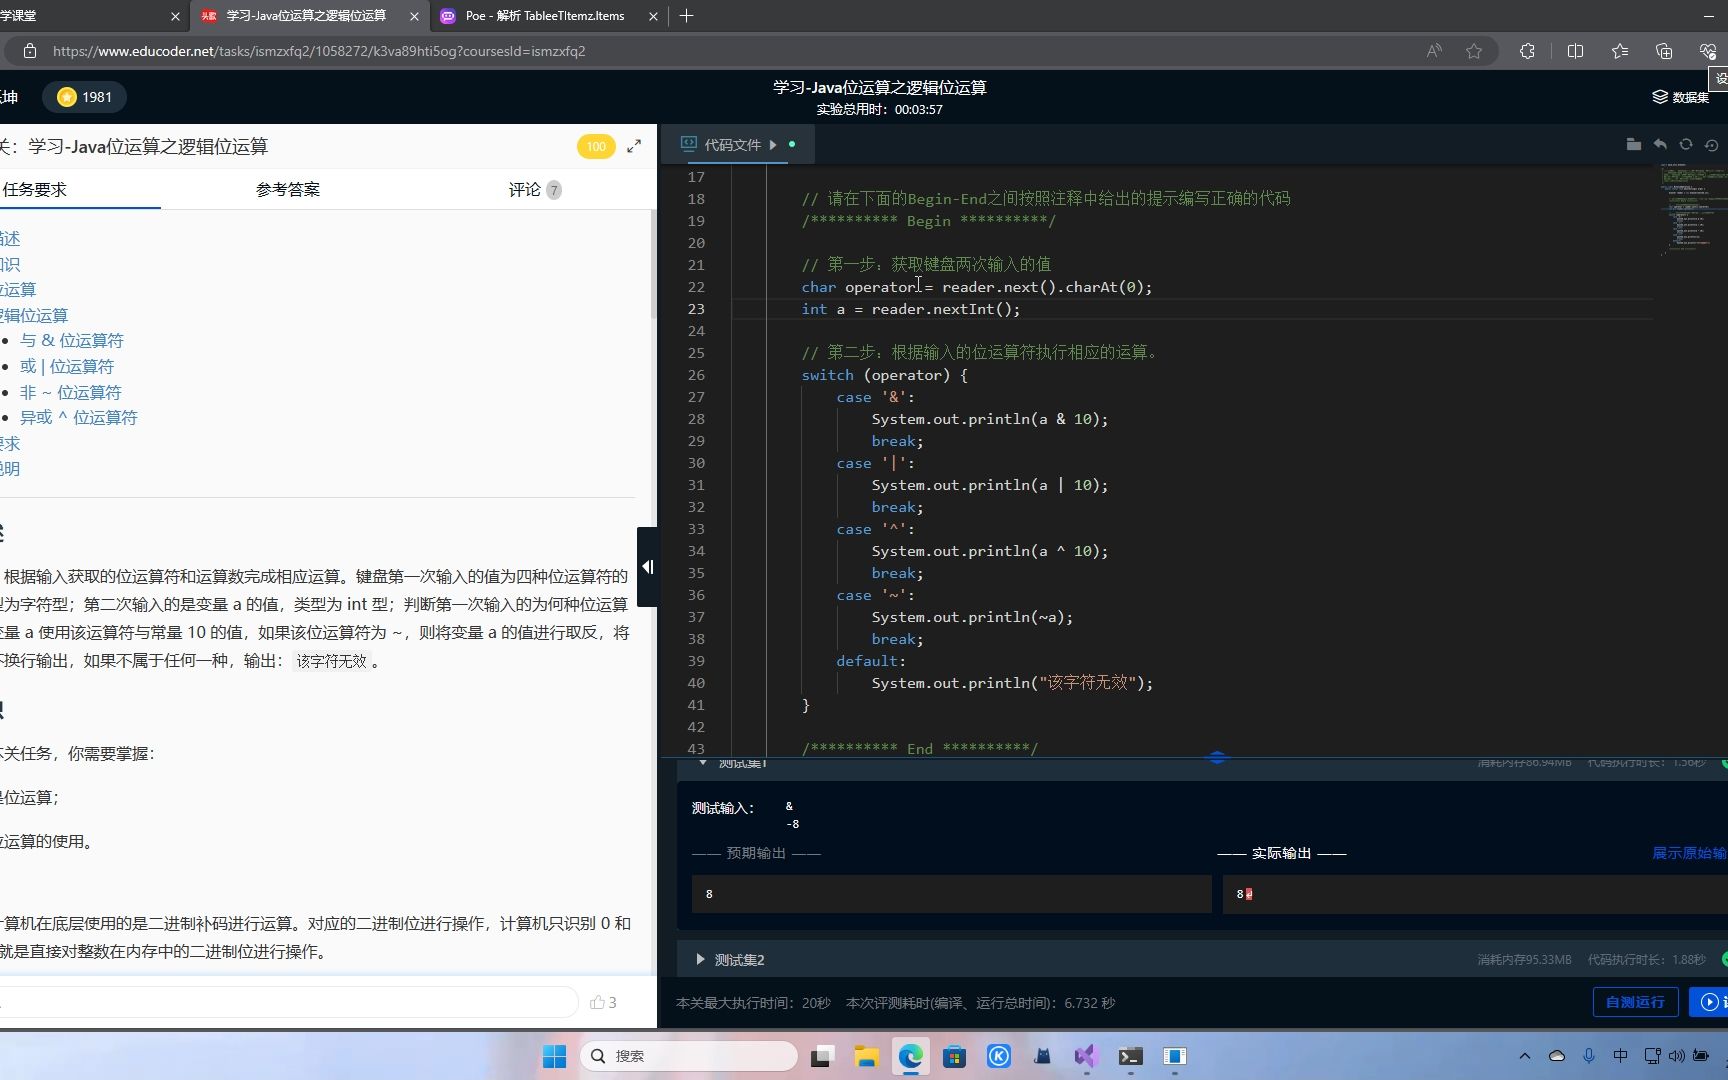1728x1080 pixels.
Task: View site information lock icon
Action: click(30, 51)
